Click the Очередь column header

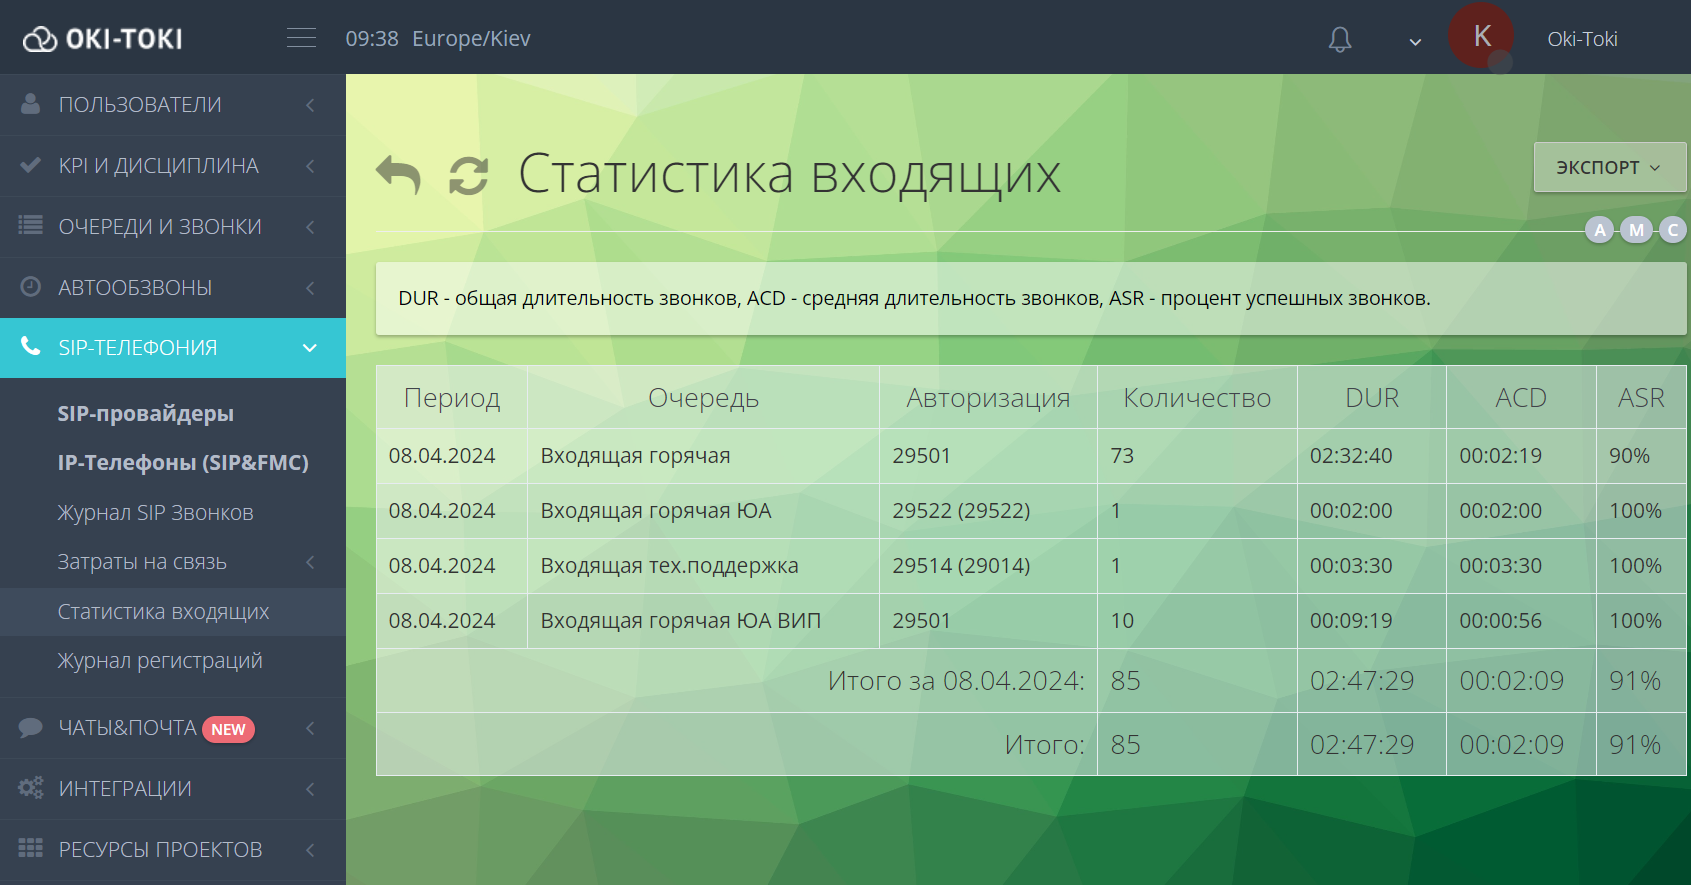703,398
